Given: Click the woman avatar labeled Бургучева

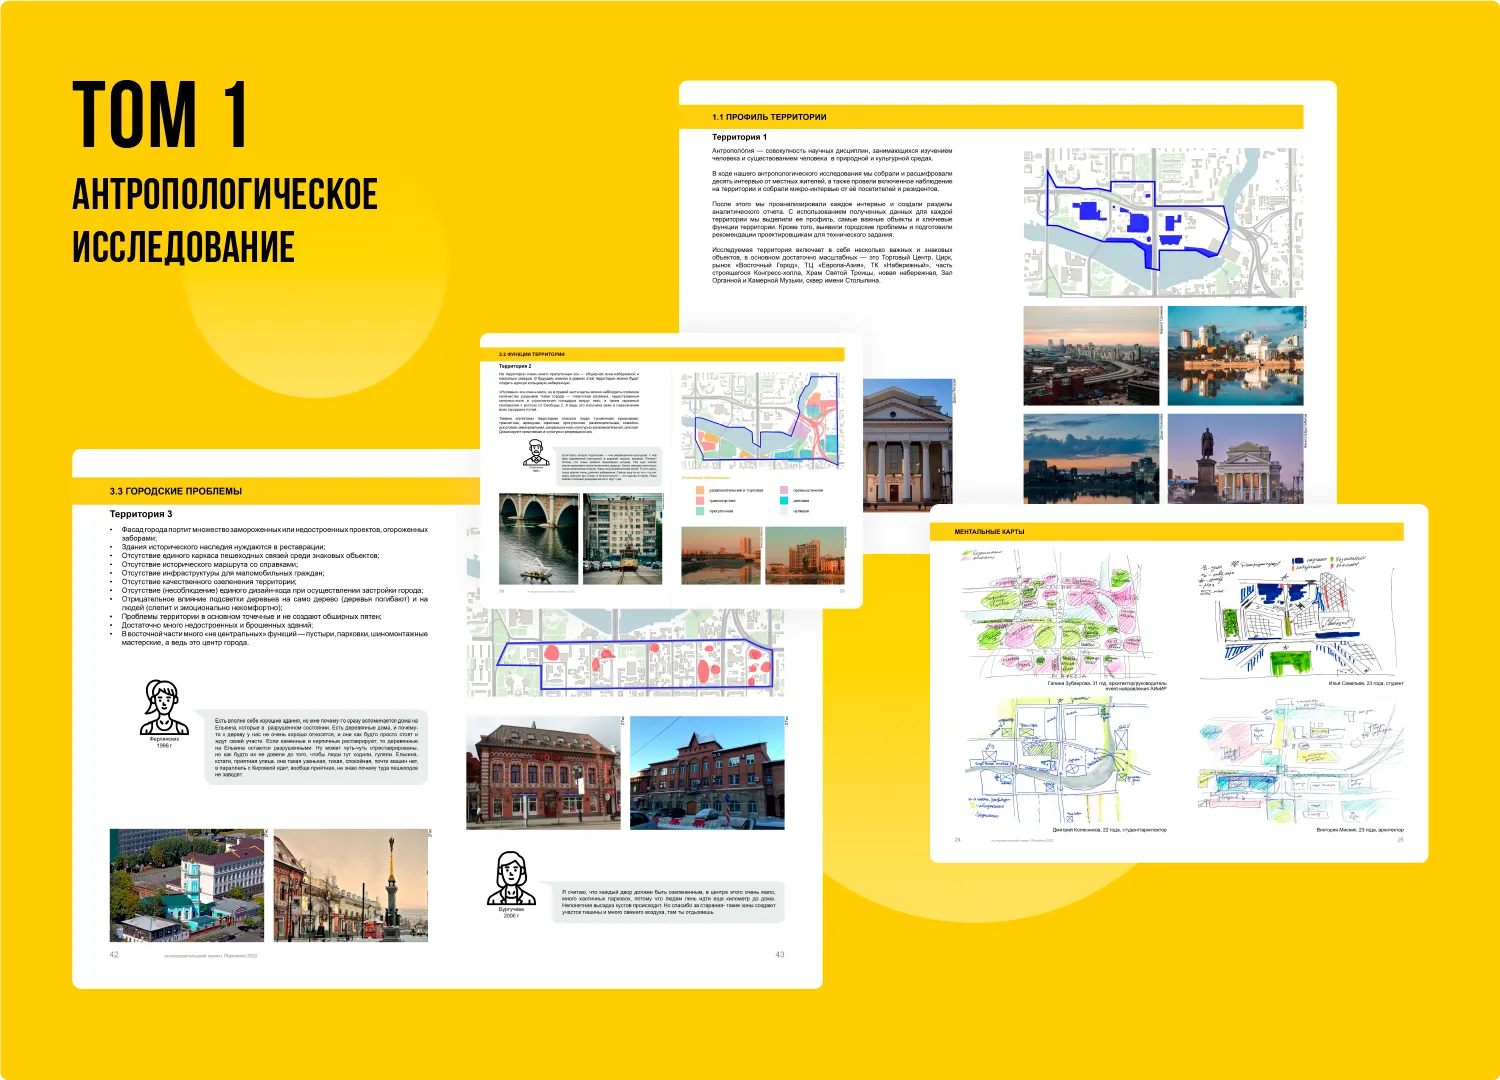Looking at the screenshot, I should [511, 879].
